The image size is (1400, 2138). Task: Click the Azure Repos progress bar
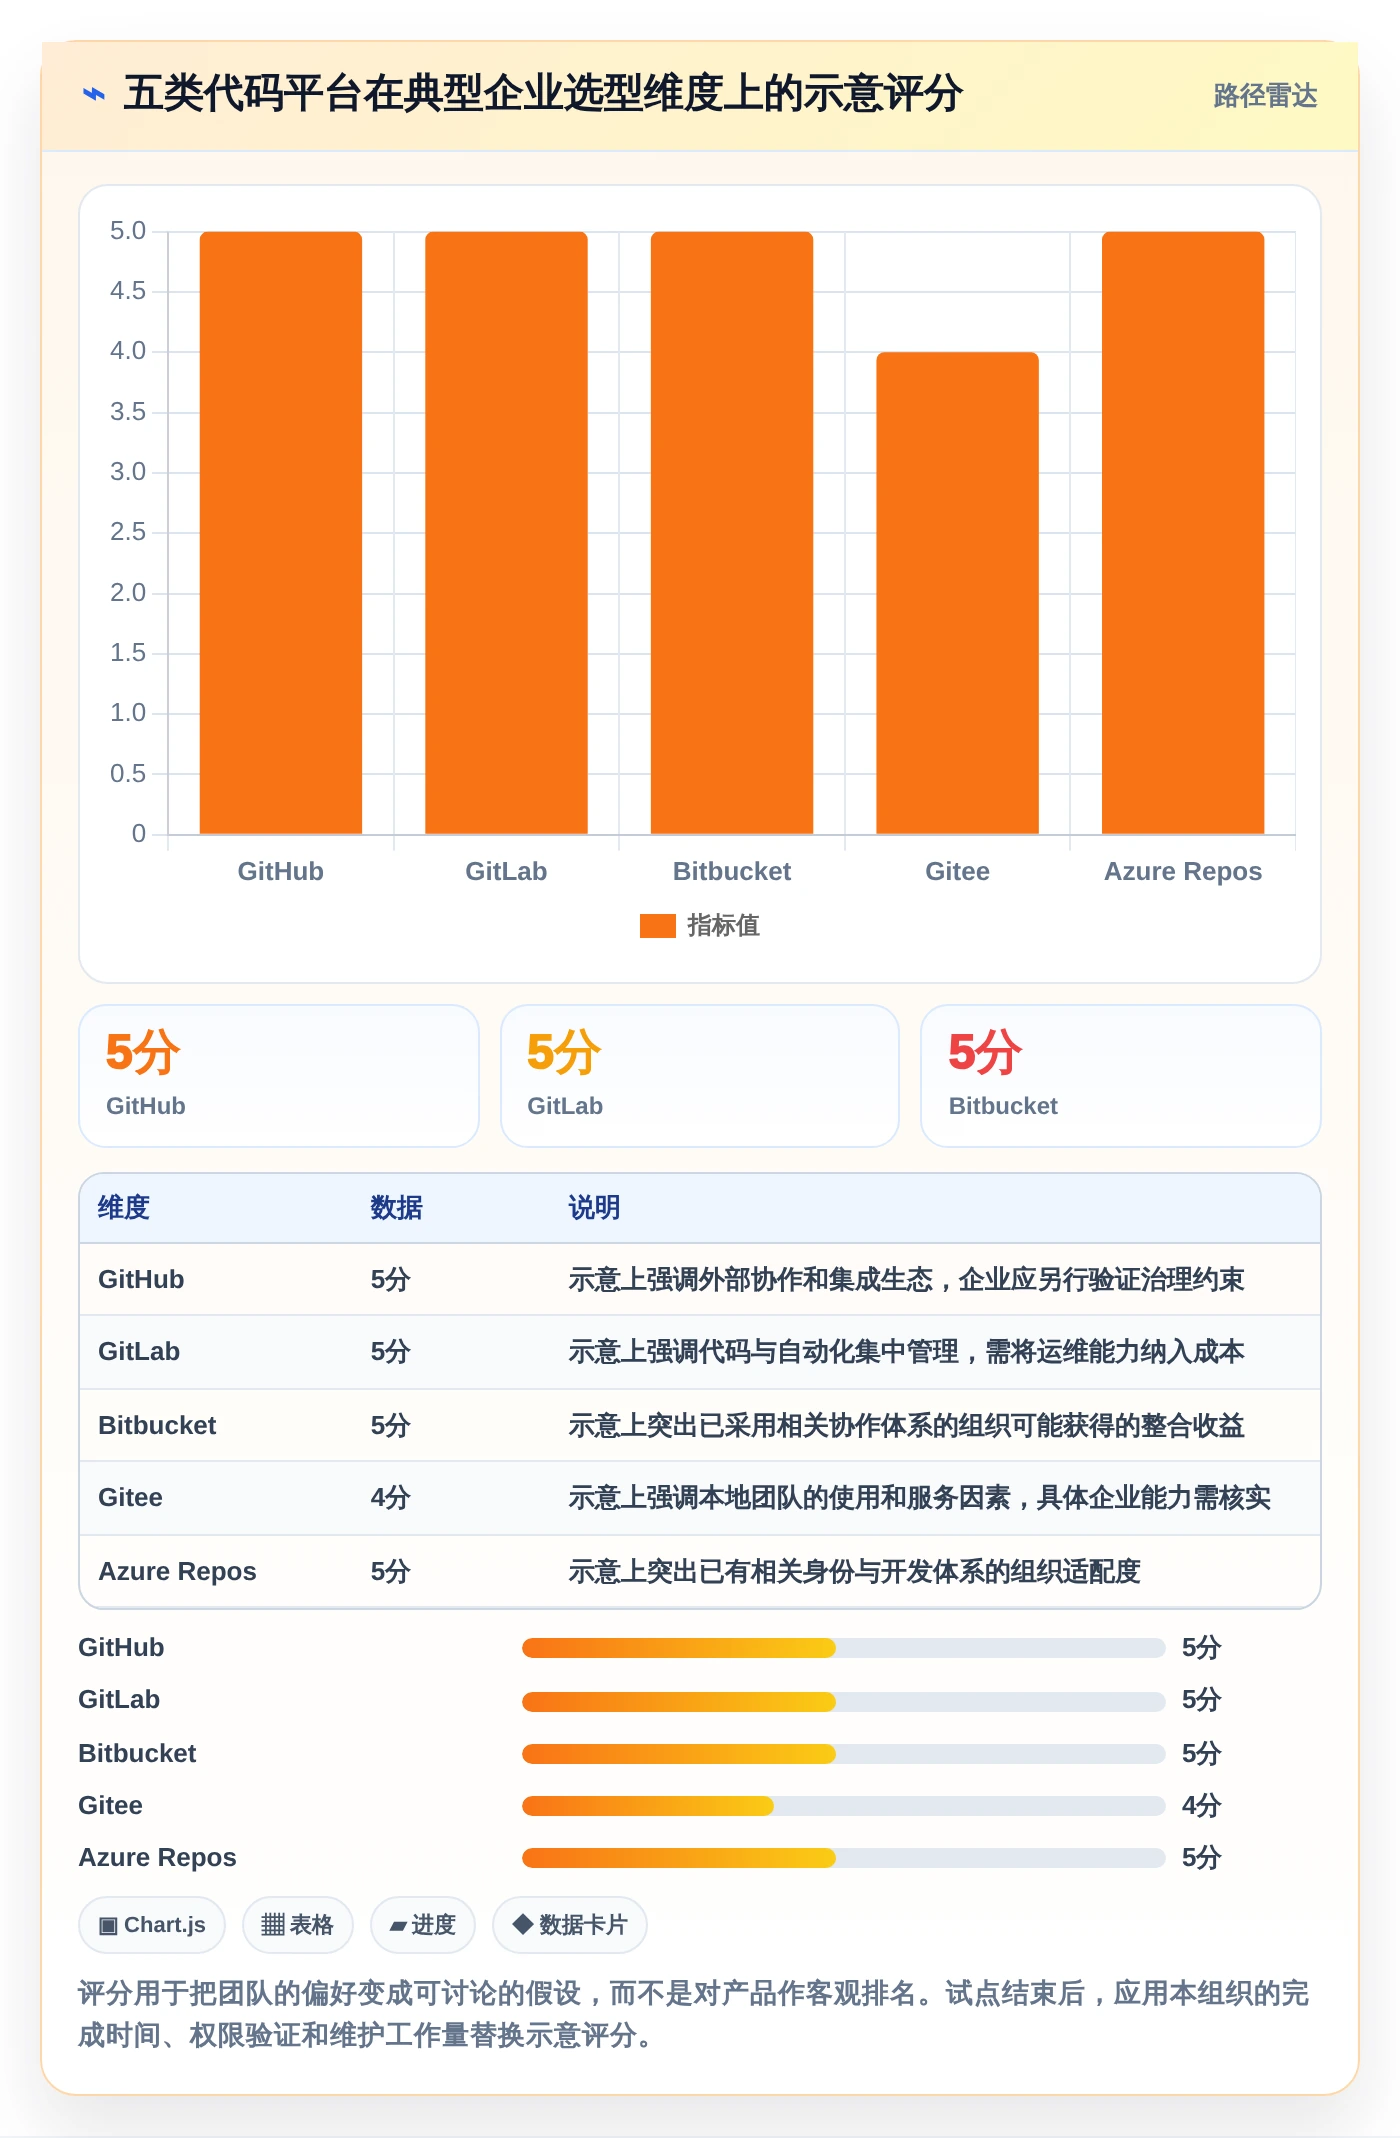click(843, 1858)
